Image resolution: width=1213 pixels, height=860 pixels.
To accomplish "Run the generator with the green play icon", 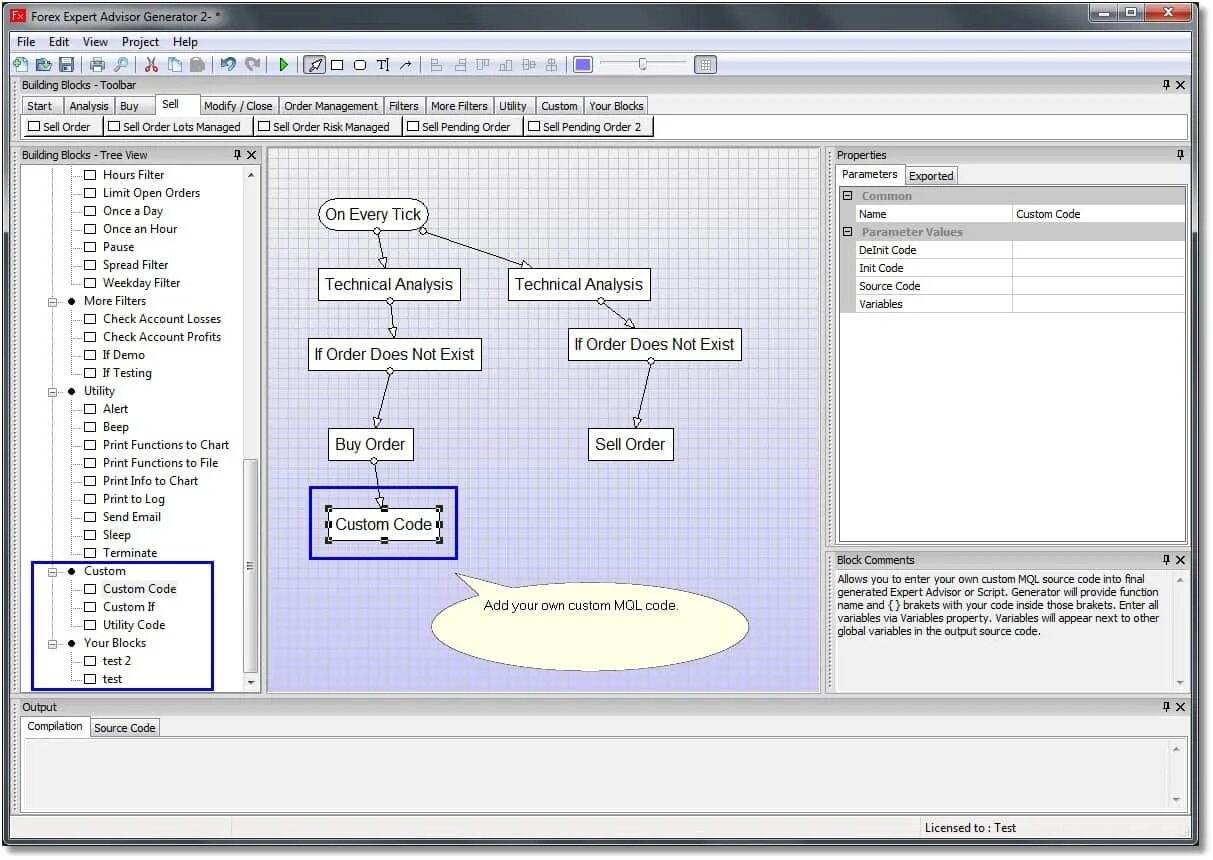I will 284,64.
